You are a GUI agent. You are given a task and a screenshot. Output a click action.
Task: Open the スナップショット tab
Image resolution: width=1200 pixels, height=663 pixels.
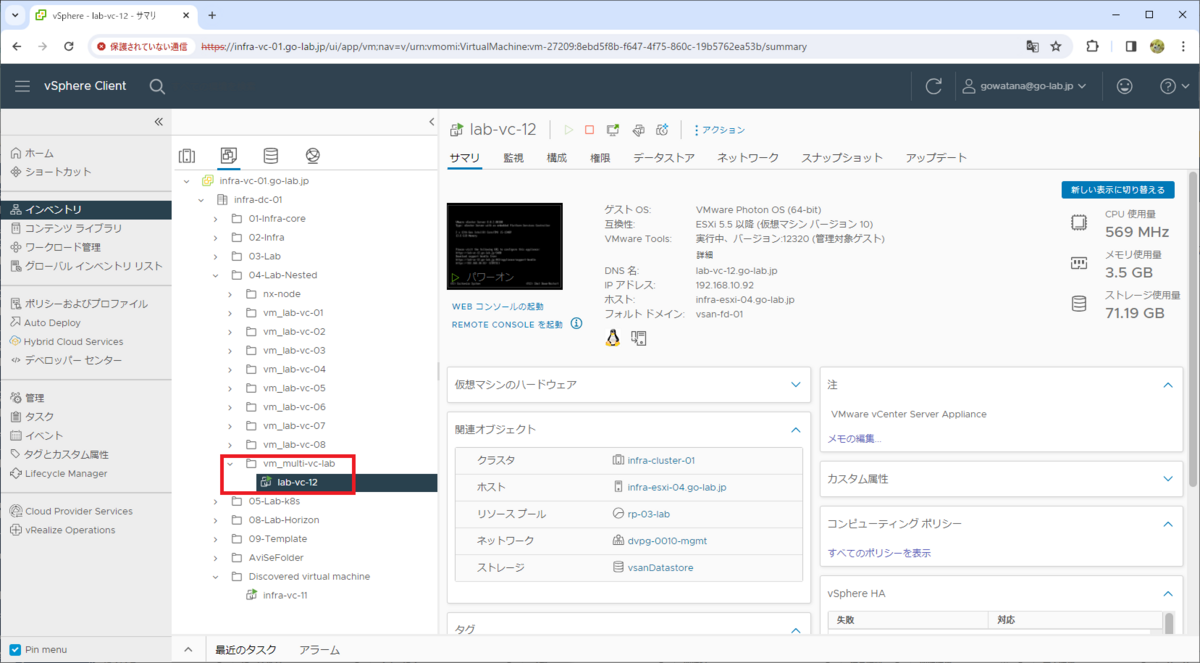[842, 158]
